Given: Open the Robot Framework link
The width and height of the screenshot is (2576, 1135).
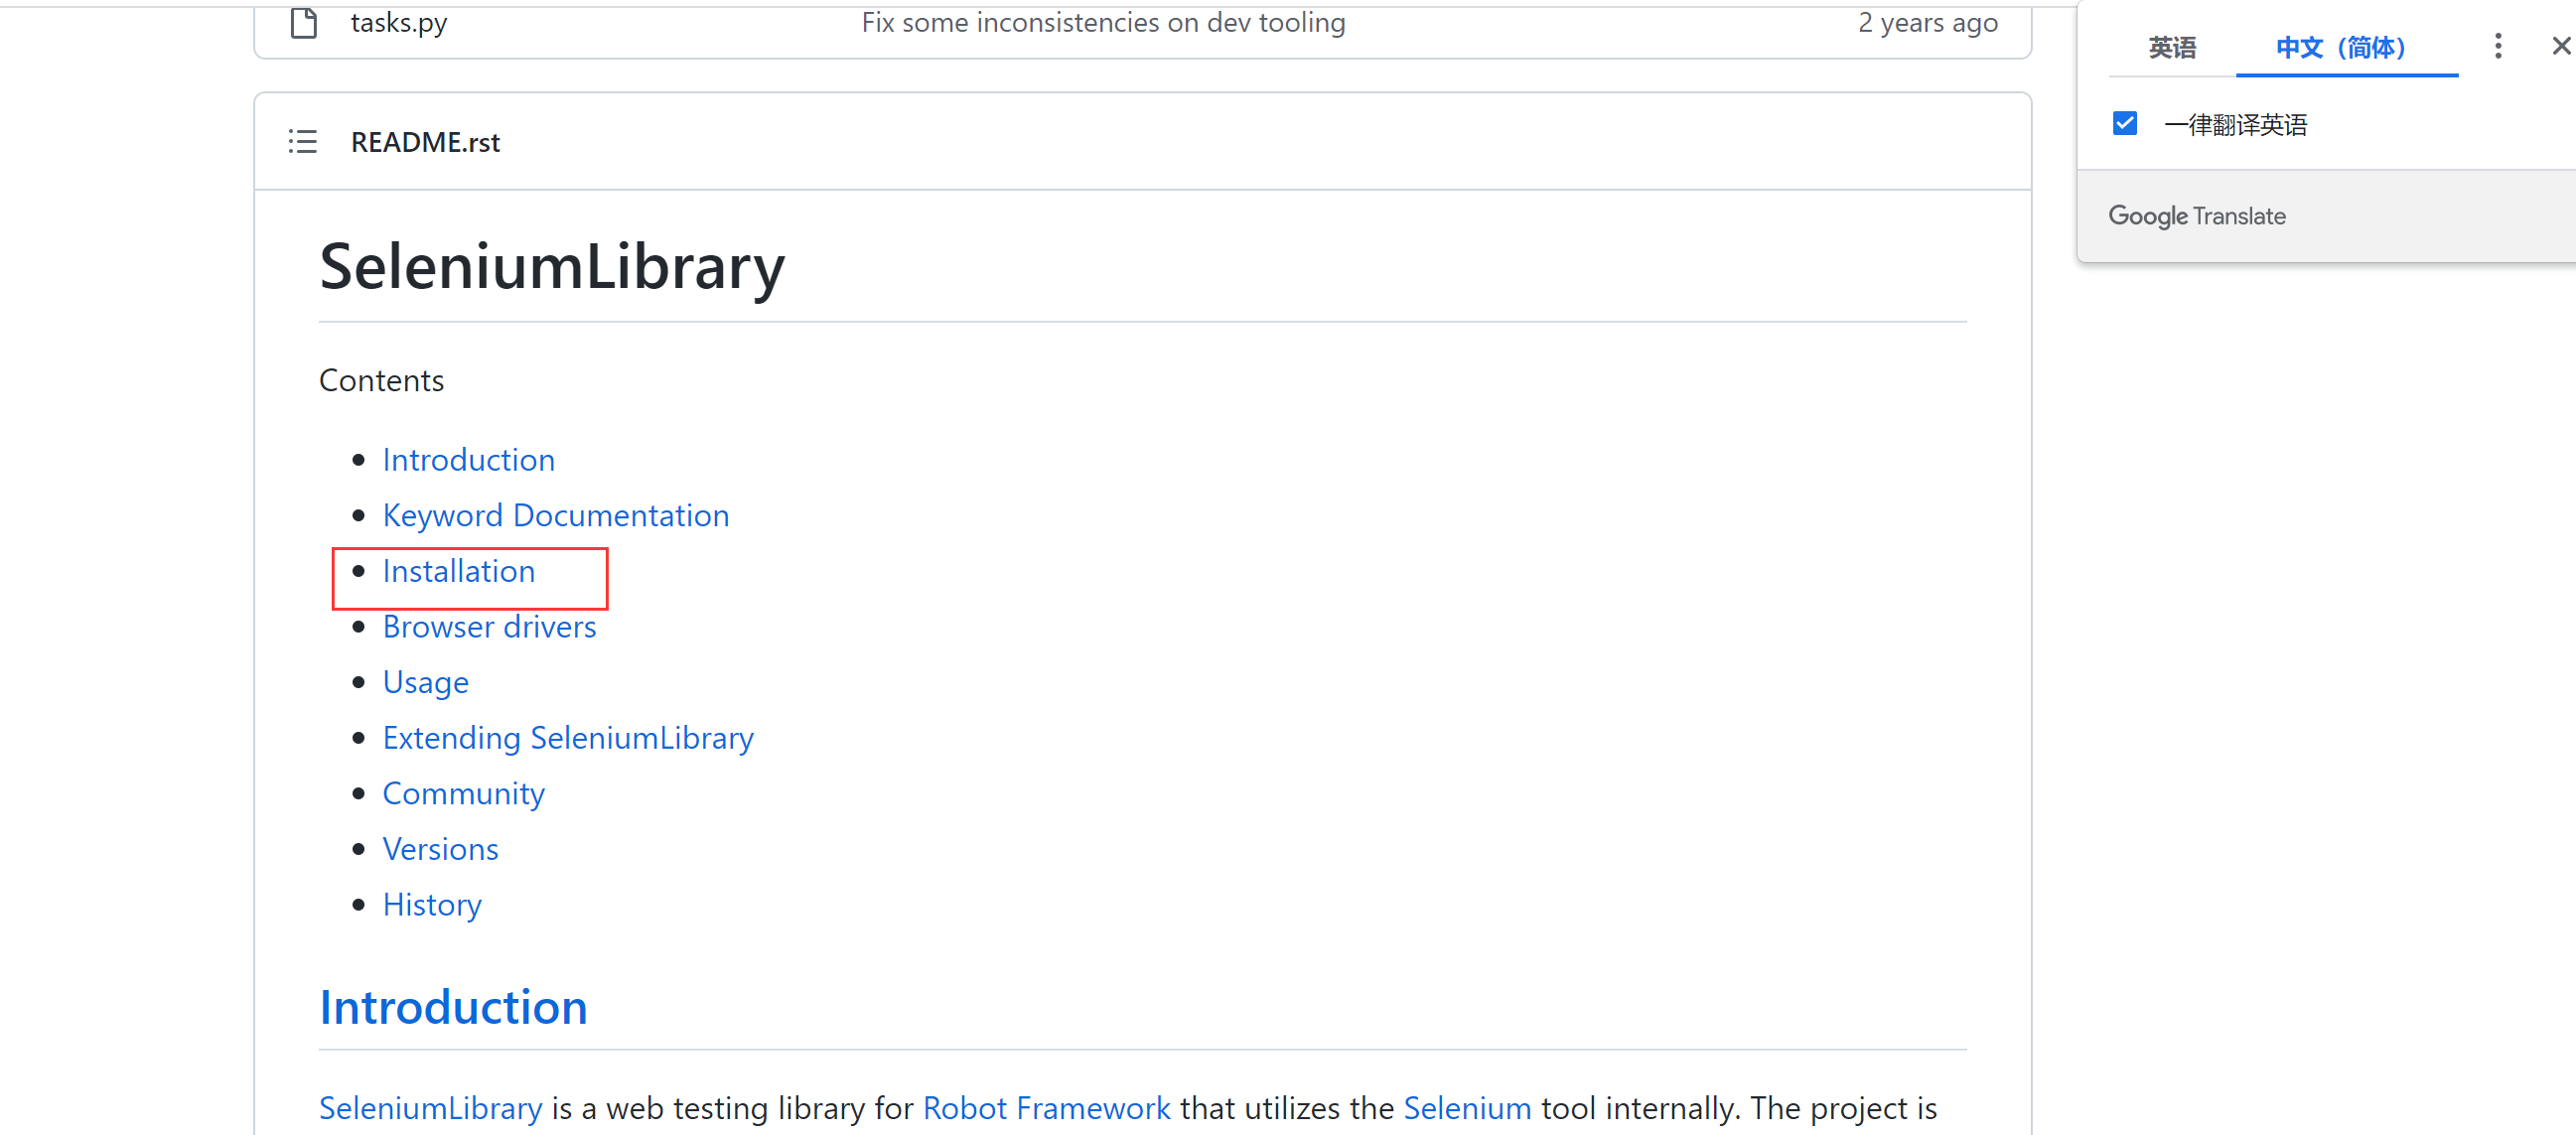Looking at the screenshot, I should 1046,1108.
